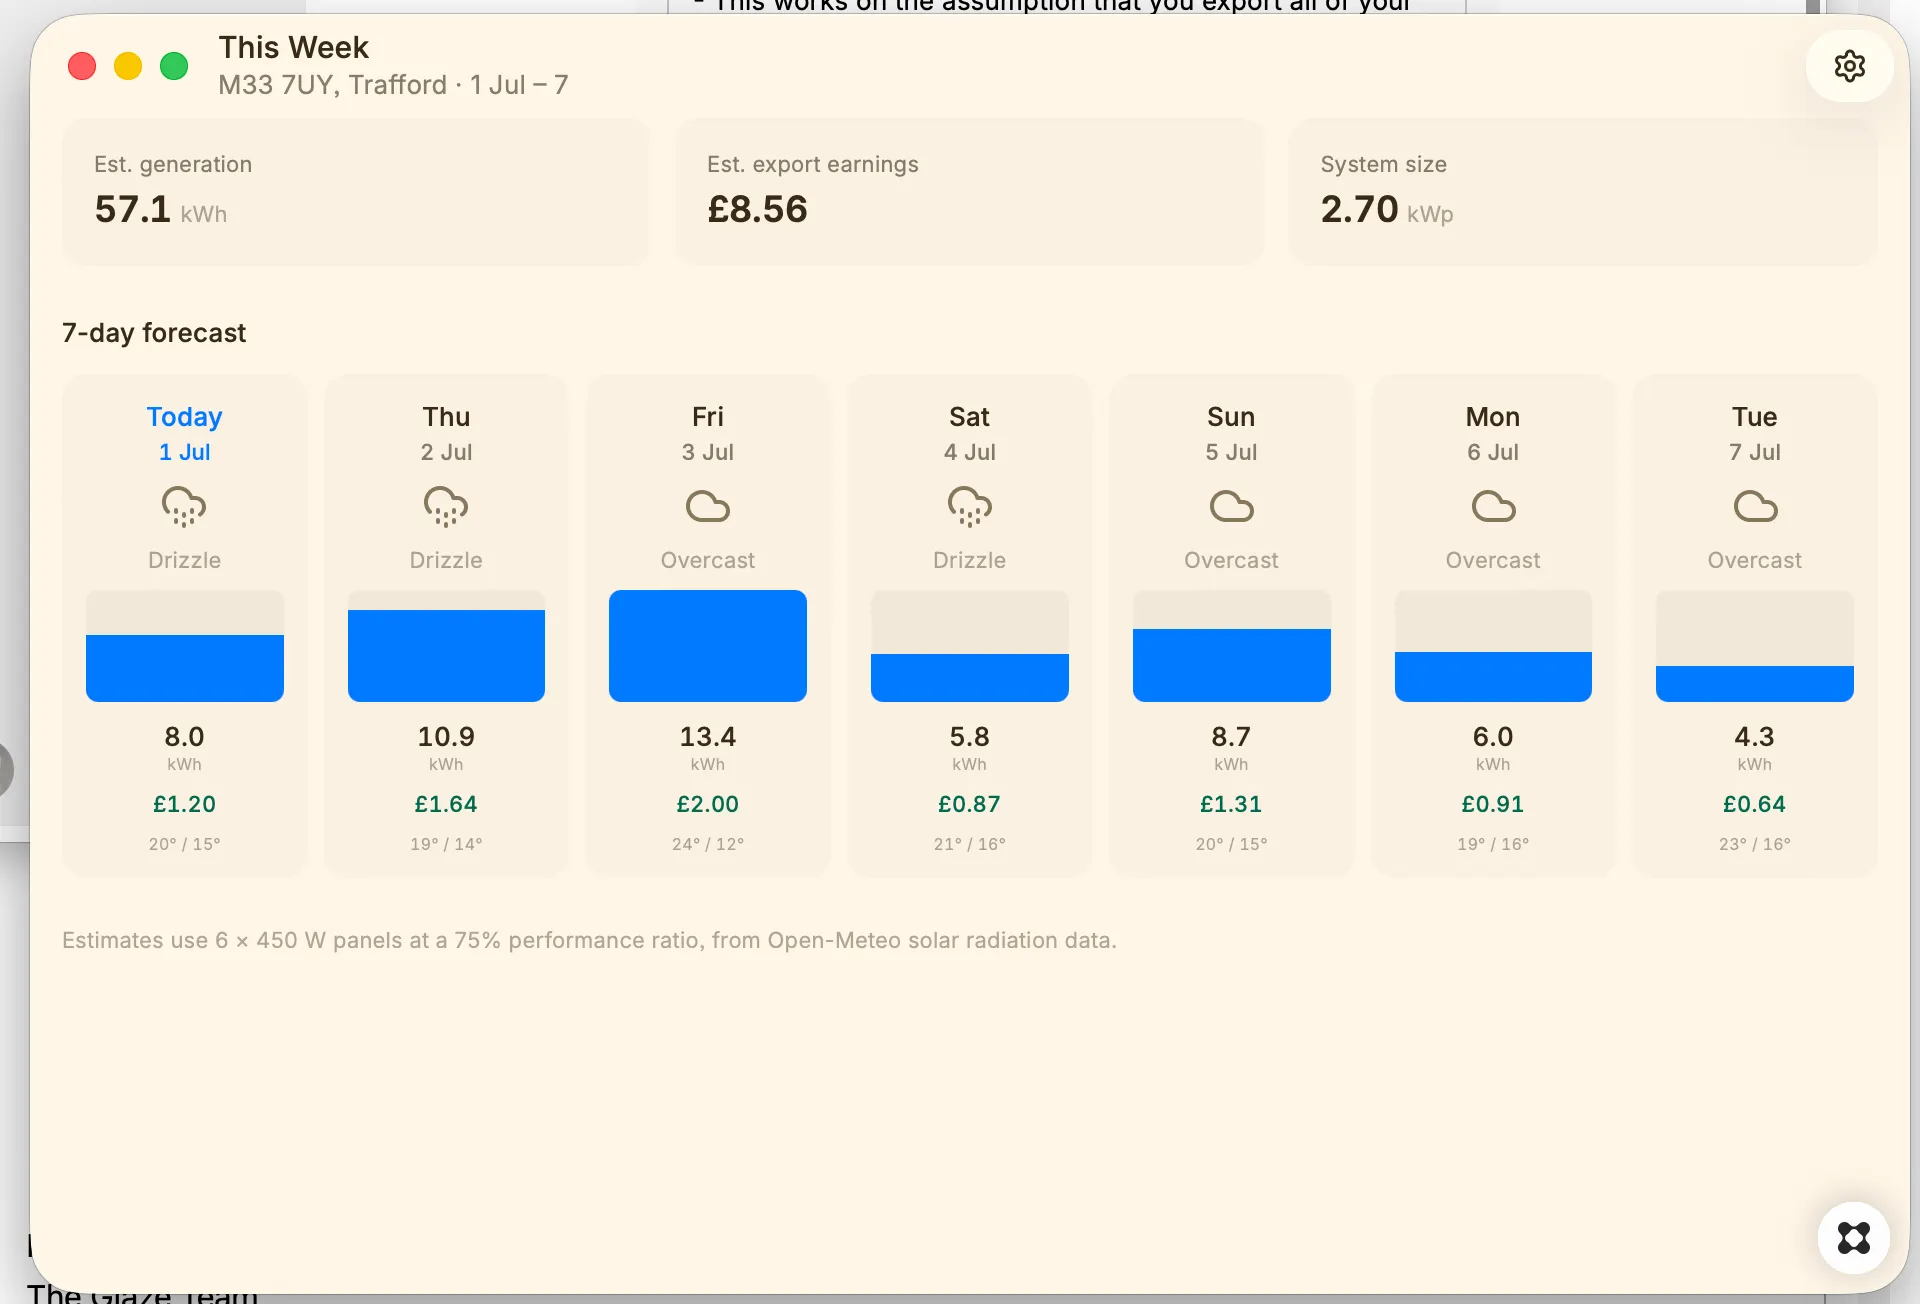The image size is (1920, 1304).
Task: Click the 57.1 generation value
Action: (x=133, y=209)
